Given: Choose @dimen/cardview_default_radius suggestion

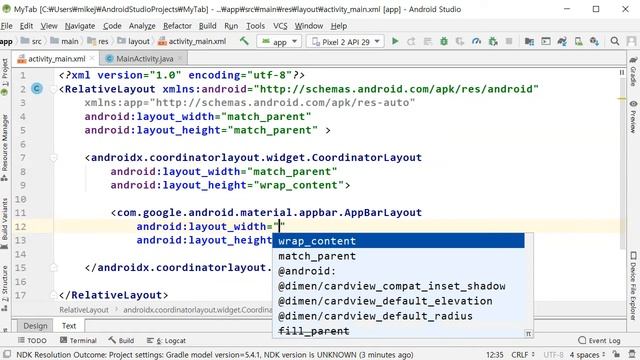Looking at the screenshot, I should tap(399, 316).
